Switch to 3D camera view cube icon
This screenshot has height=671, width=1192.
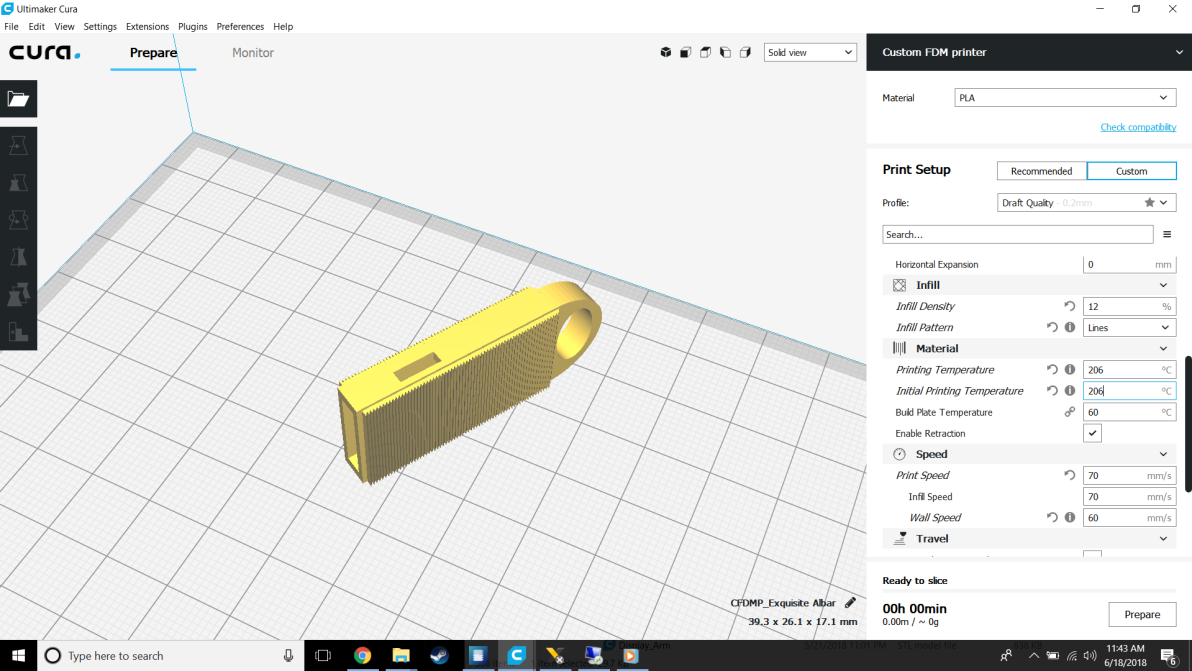666,52
